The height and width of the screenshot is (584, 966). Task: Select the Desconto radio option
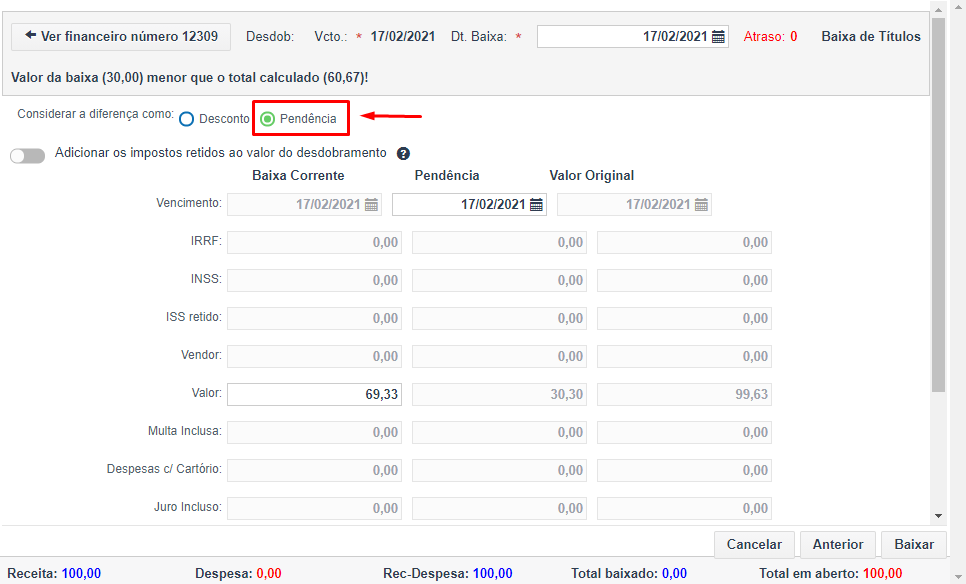click(x=187, y=119)
